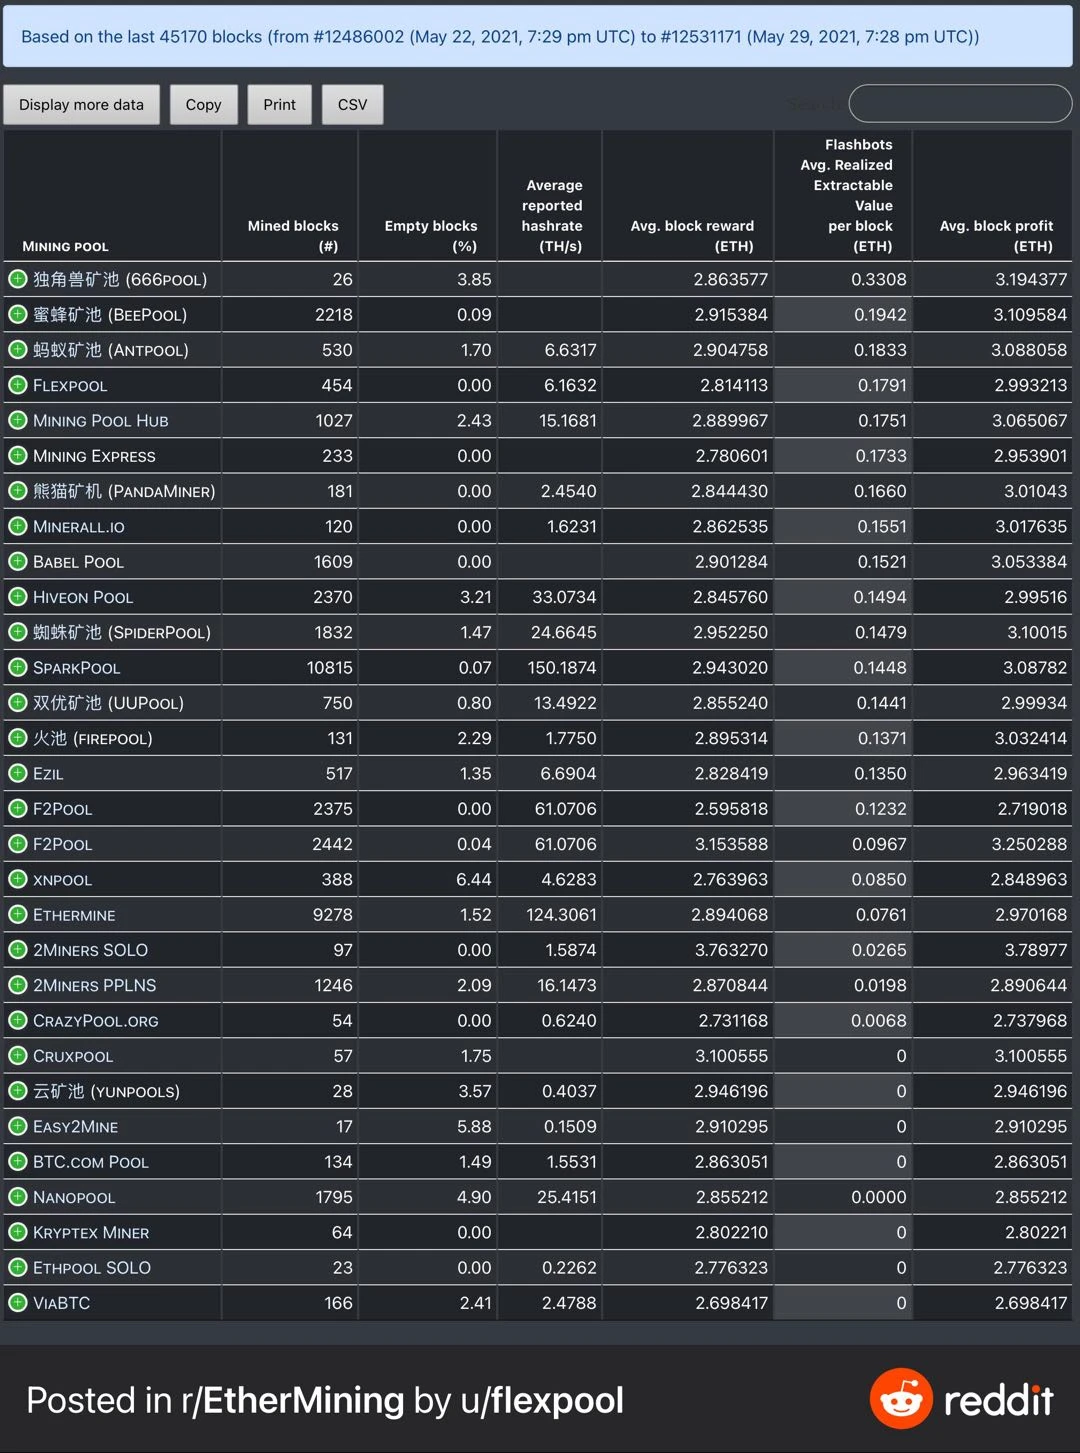Expand the Mining Pool Hub row icon
The width and height of the screenshot is (1080, 1453).
[x=18, y=420]
